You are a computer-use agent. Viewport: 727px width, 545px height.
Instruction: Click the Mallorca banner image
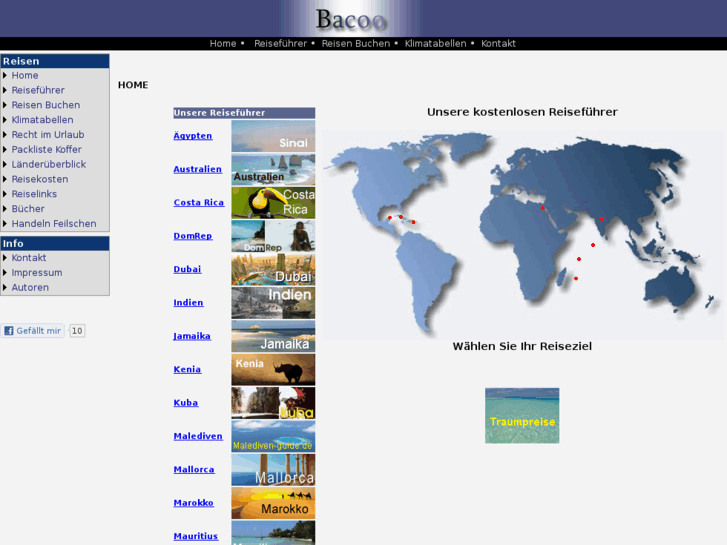pos(273,470)
